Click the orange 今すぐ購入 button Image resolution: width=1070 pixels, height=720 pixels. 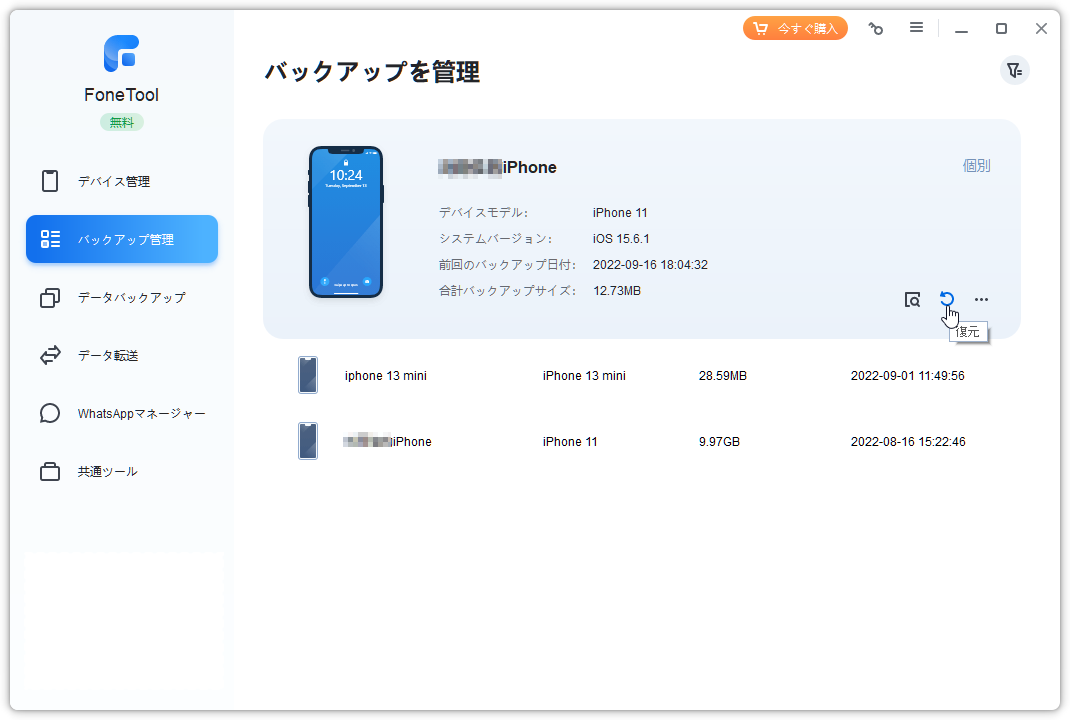click(x=795, y=28)
